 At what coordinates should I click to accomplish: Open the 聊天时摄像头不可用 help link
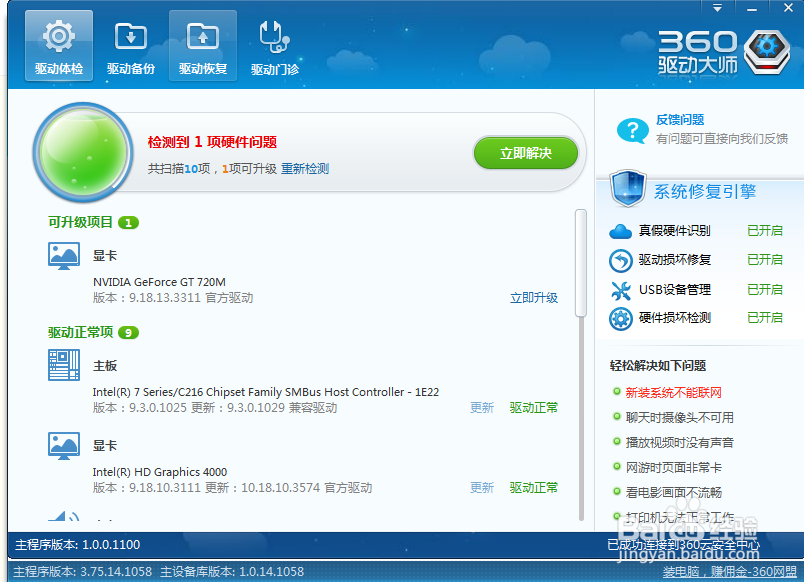pos(679,417)
